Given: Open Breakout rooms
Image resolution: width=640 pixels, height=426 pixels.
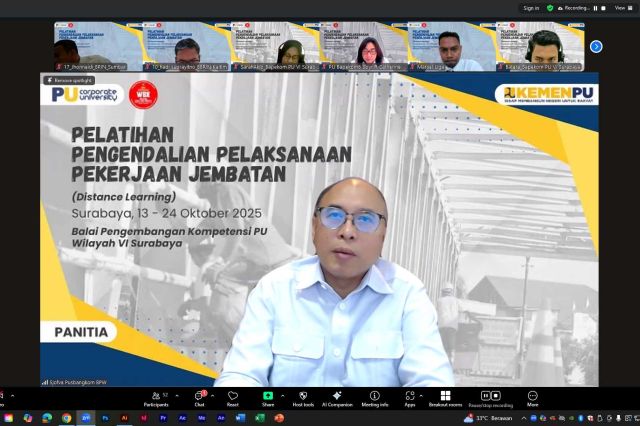Looking at the screenshot, I should [x=445, y=397].
